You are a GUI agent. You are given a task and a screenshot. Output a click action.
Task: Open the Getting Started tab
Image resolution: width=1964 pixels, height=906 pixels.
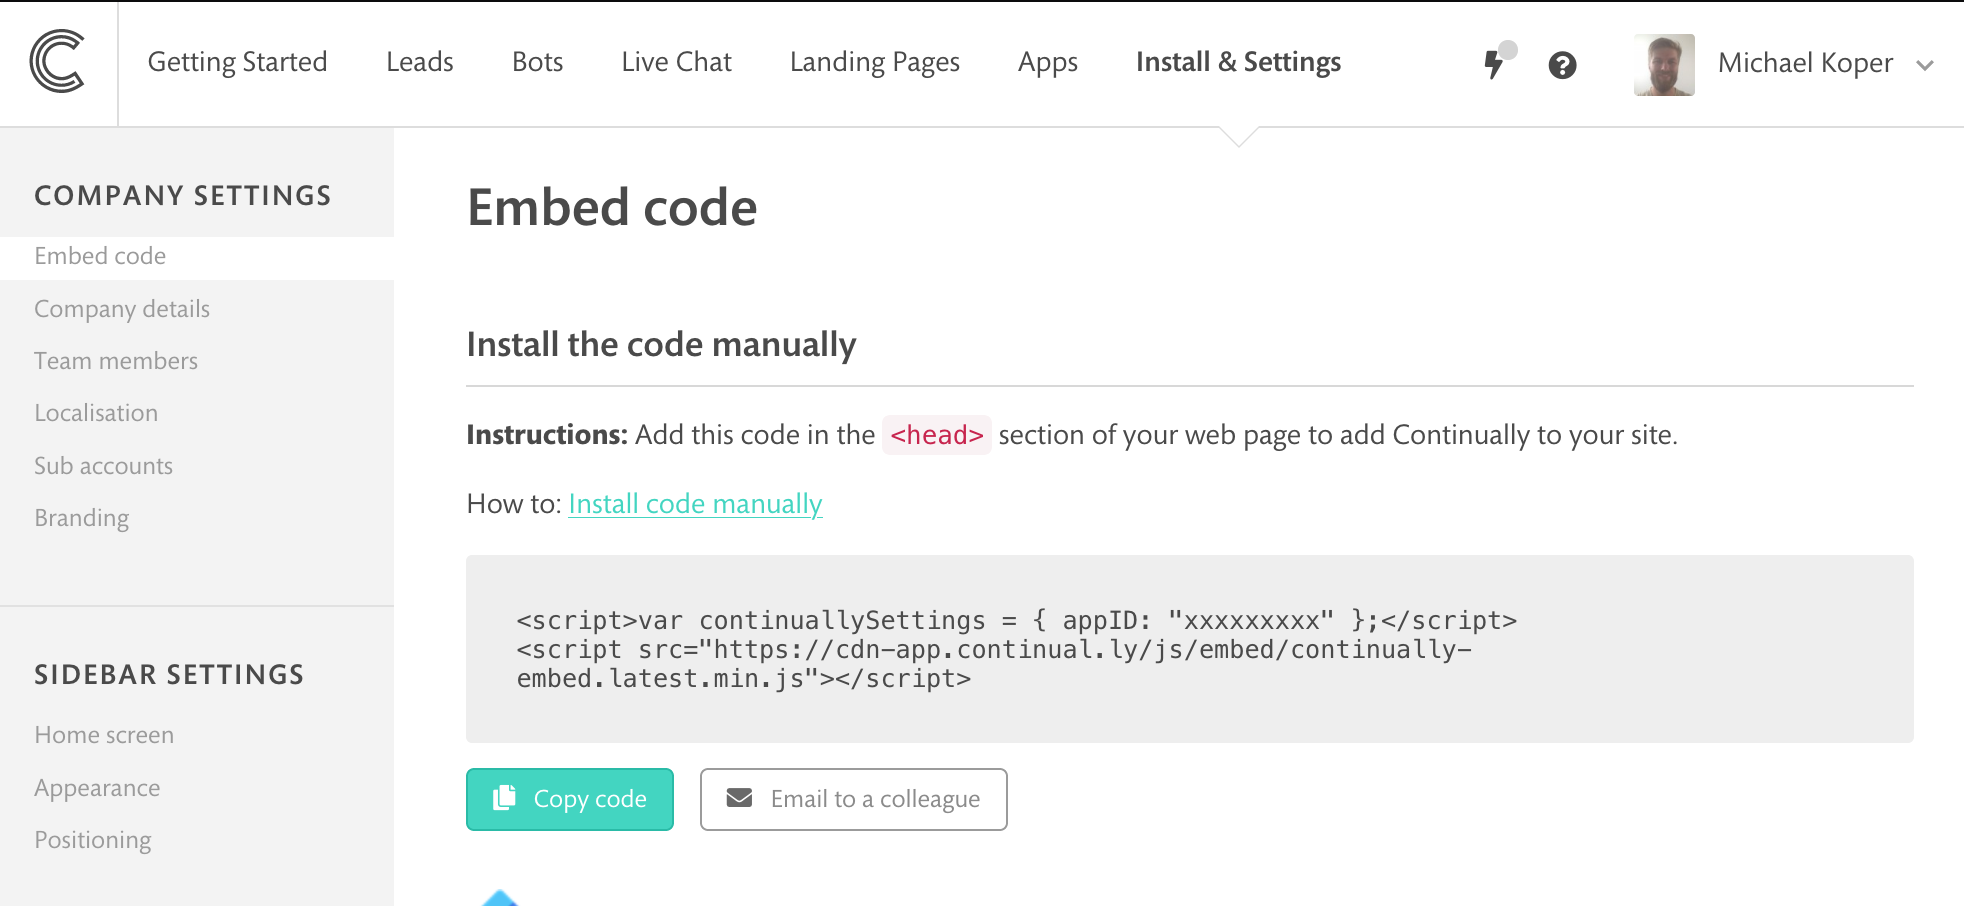point(237,62)
